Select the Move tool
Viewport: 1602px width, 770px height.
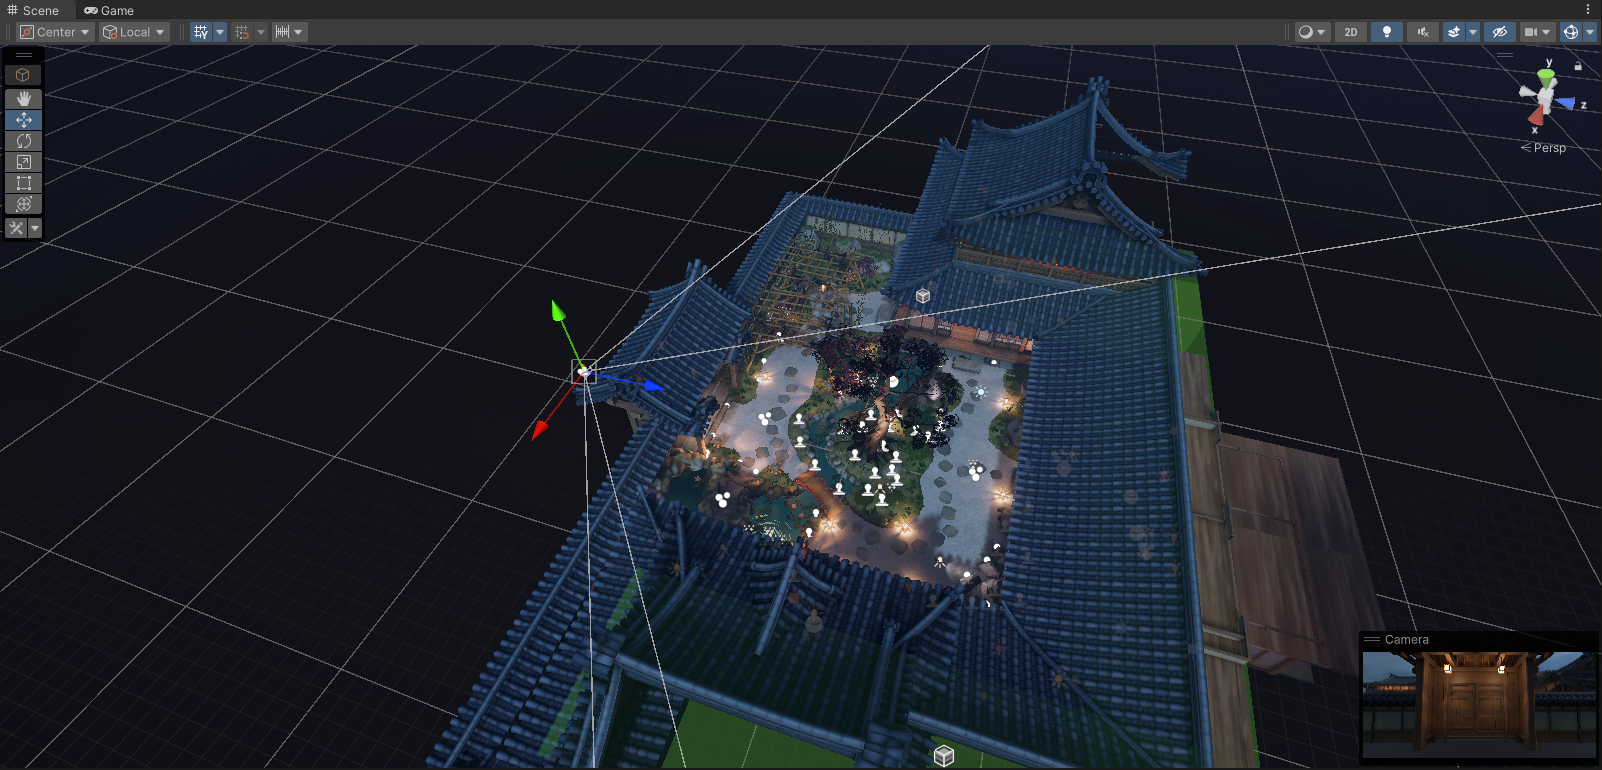point(24,119)
